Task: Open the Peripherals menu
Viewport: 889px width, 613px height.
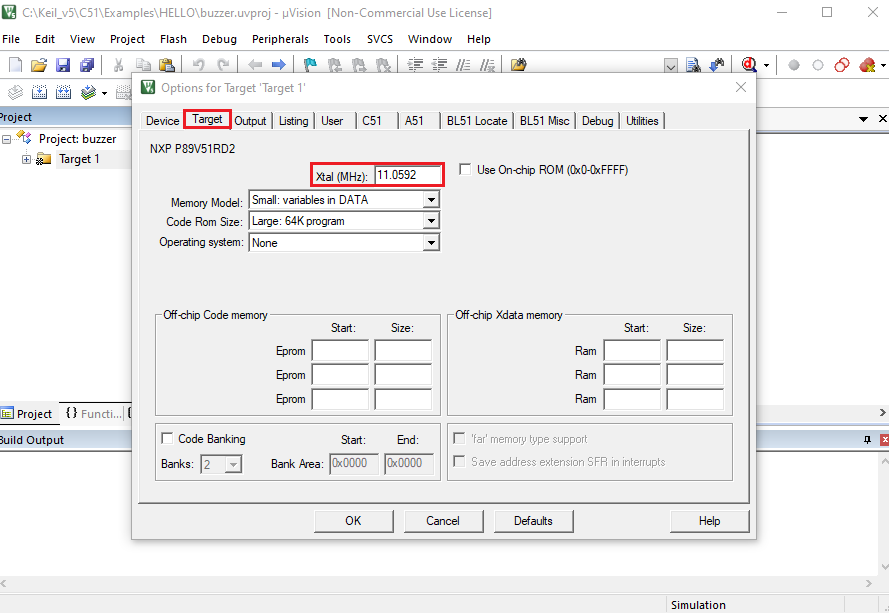Action: (x=280, y=39)
